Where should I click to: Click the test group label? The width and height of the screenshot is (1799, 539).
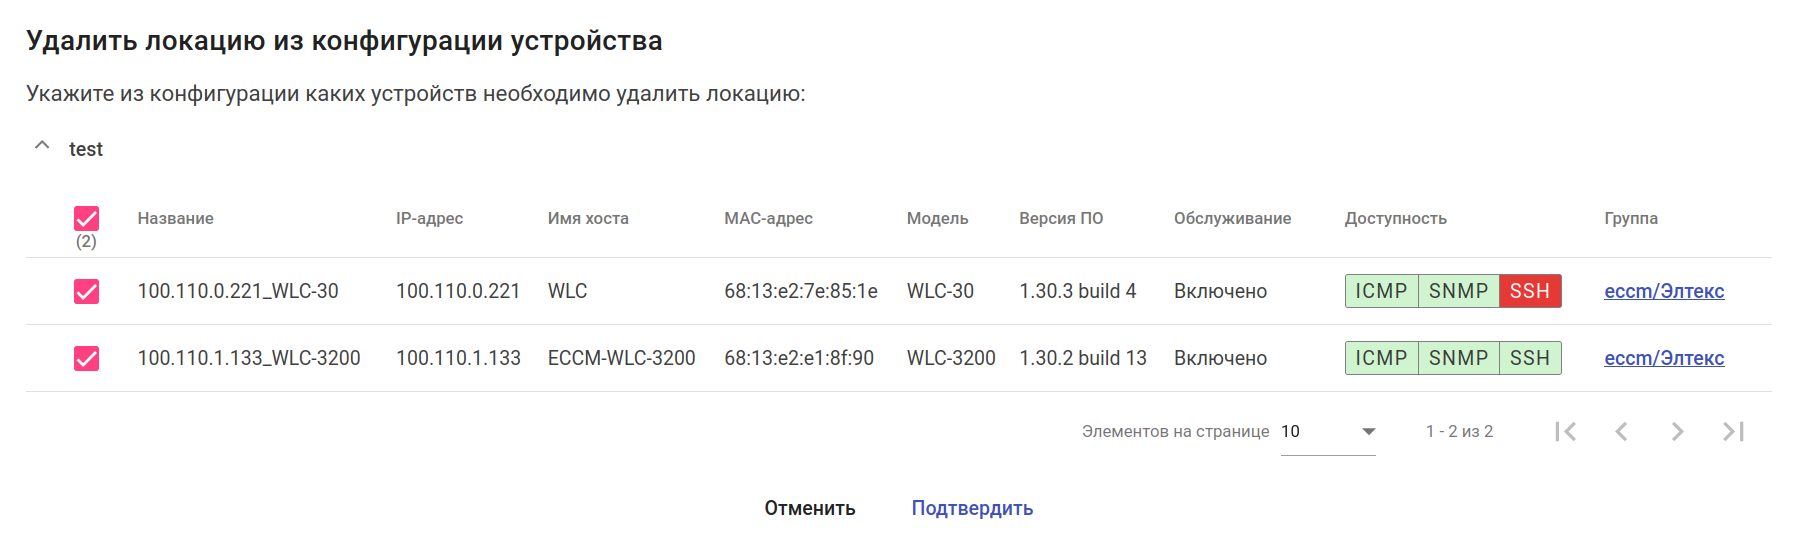point(86,149)
